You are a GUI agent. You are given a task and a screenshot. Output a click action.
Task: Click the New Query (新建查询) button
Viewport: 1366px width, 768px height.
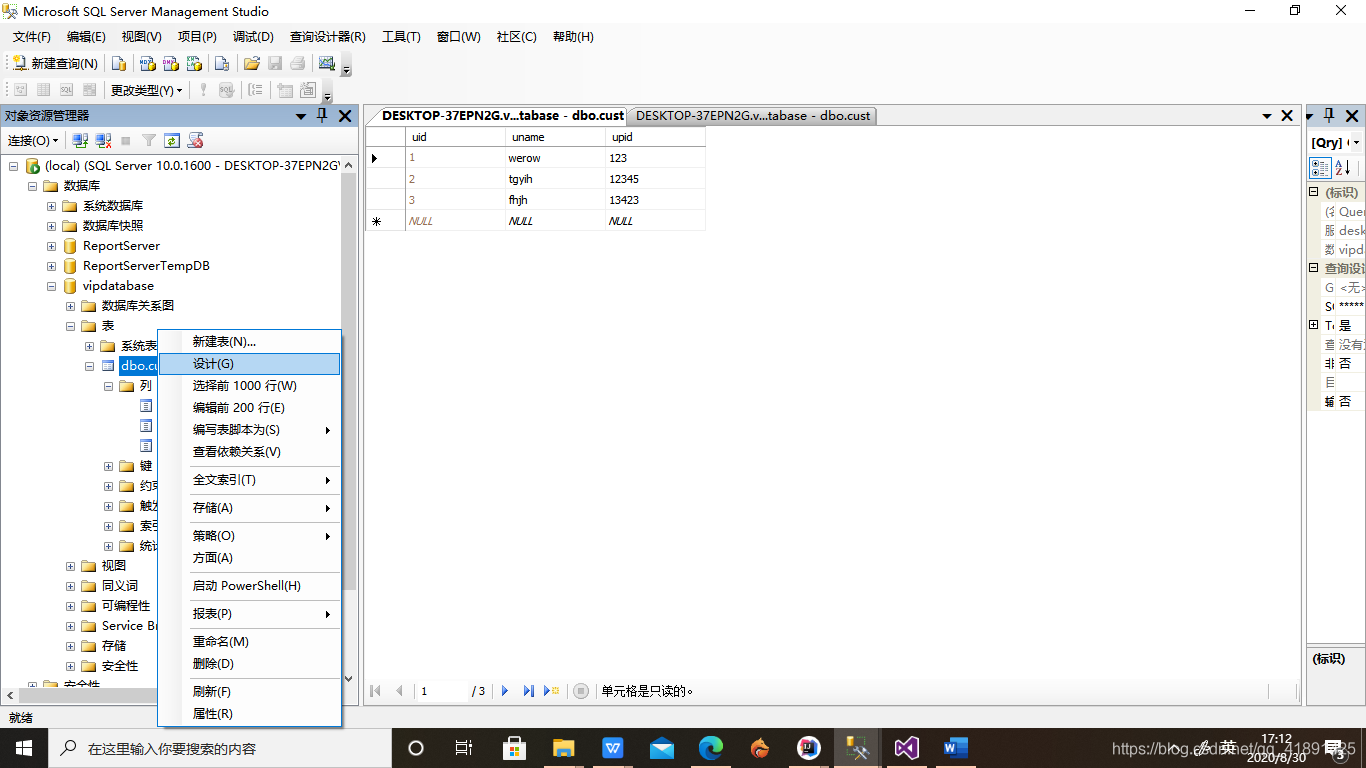[55, 64]
